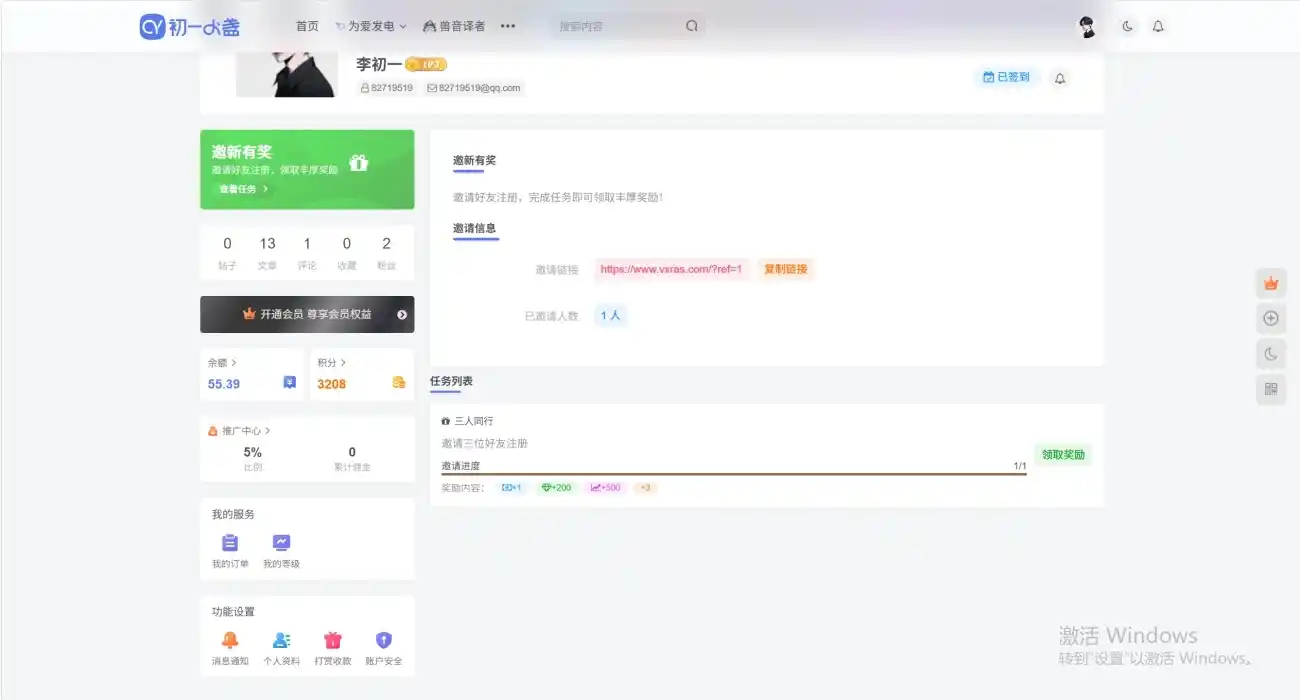Select the 个人资料 profile icon
The image size is (1300, 700).
click(x=281, y=640)
